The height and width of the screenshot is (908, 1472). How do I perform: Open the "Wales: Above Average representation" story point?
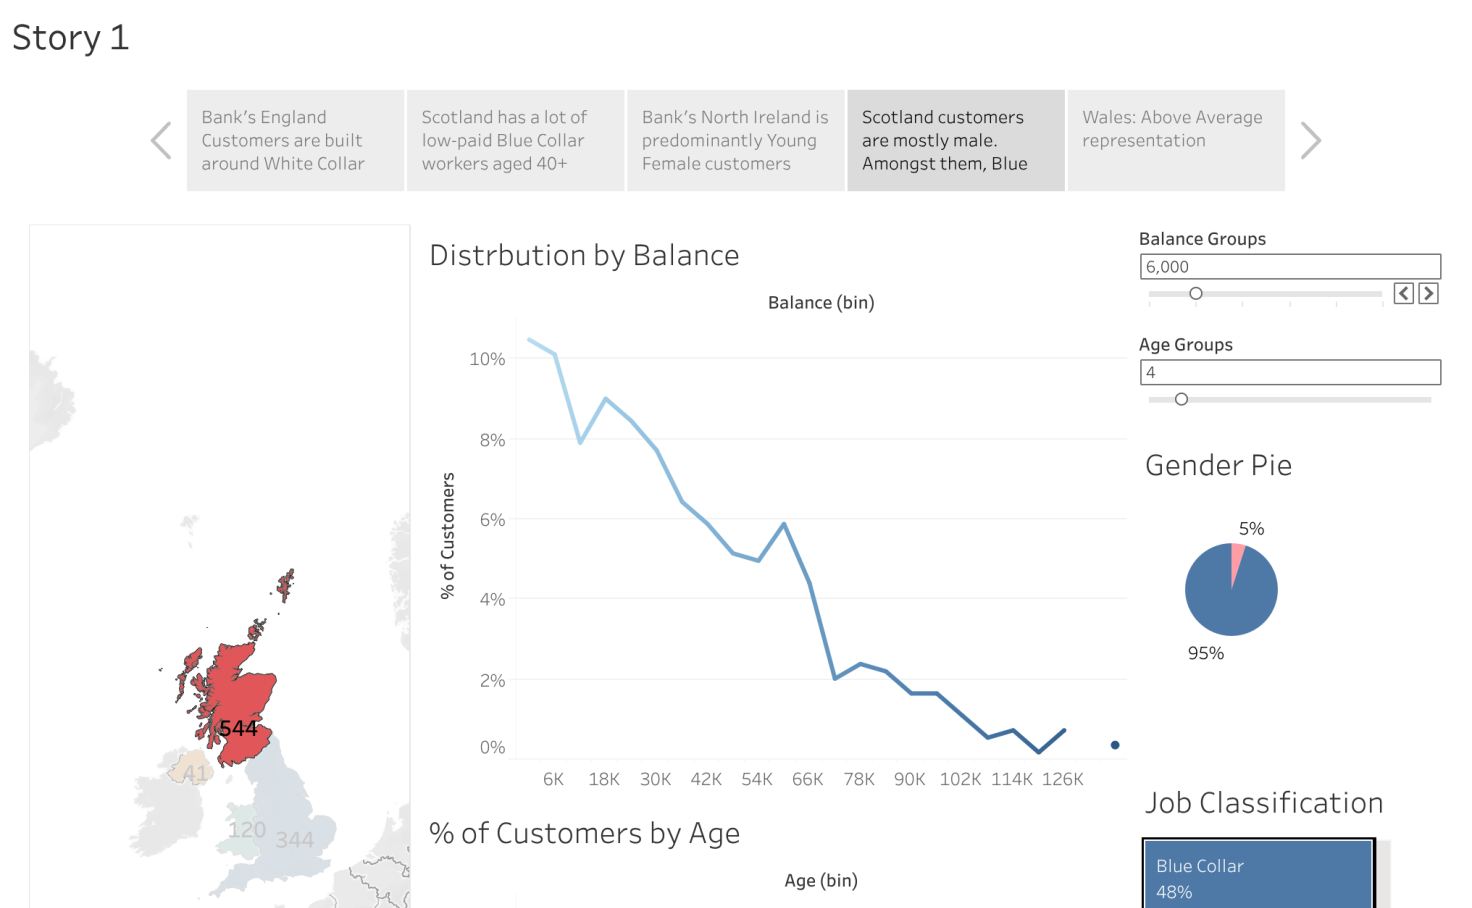1175,140
